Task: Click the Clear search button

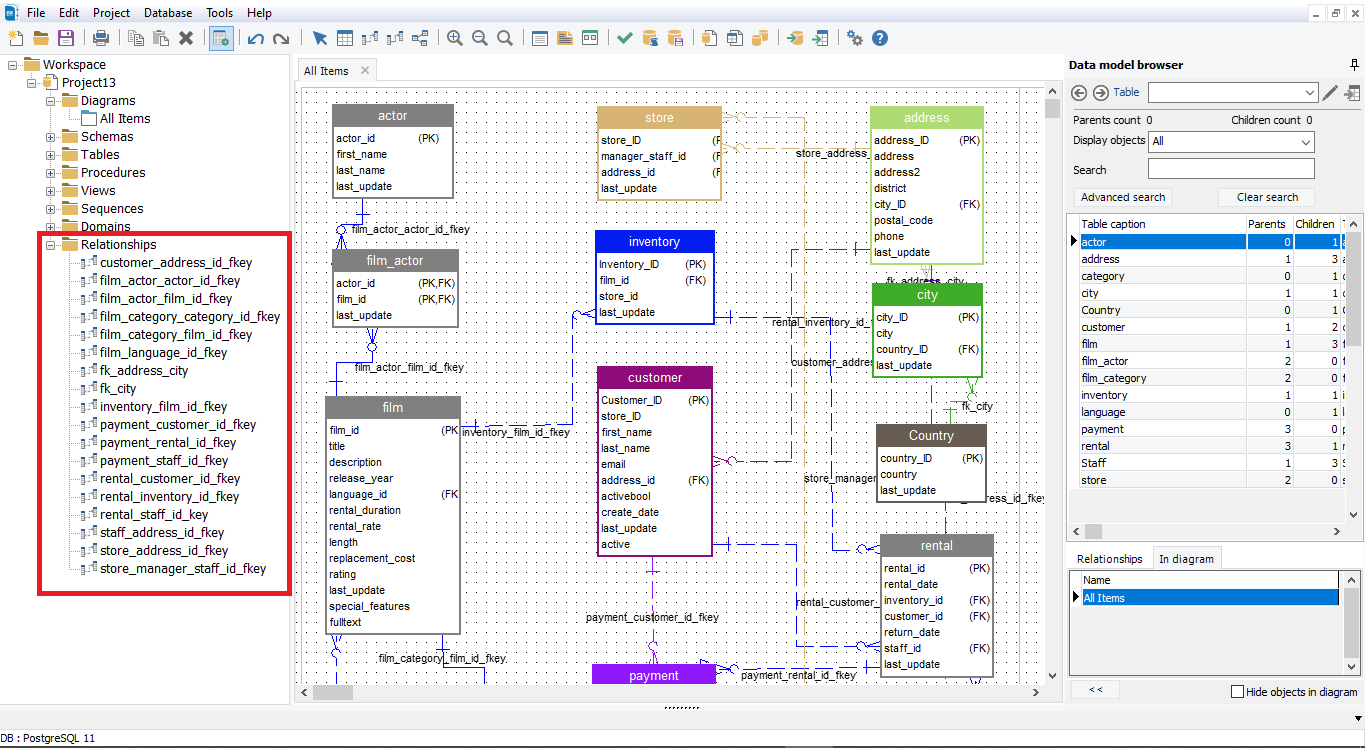Action: 1266,197
